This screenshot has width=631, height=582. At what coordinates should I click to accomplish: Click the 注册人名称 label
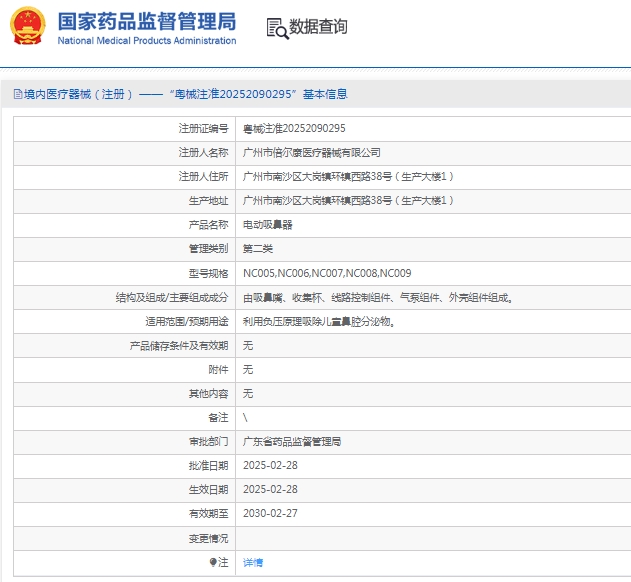(204, 153)
